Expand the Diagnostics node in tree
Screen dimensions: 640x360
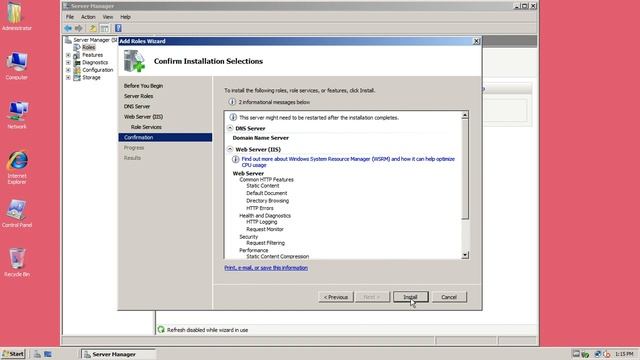pyautogui.click(x=68, y=62)
